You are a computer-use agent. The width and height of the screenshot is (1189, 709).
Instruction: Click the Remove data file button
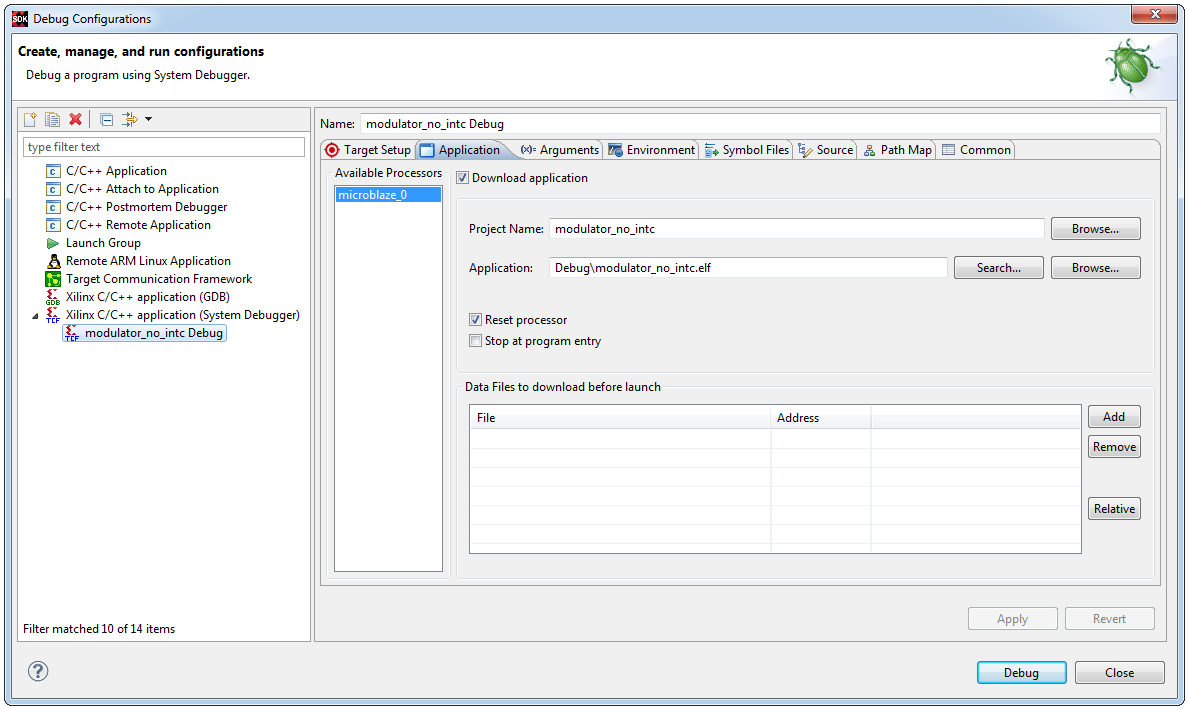coord(1114,447)
